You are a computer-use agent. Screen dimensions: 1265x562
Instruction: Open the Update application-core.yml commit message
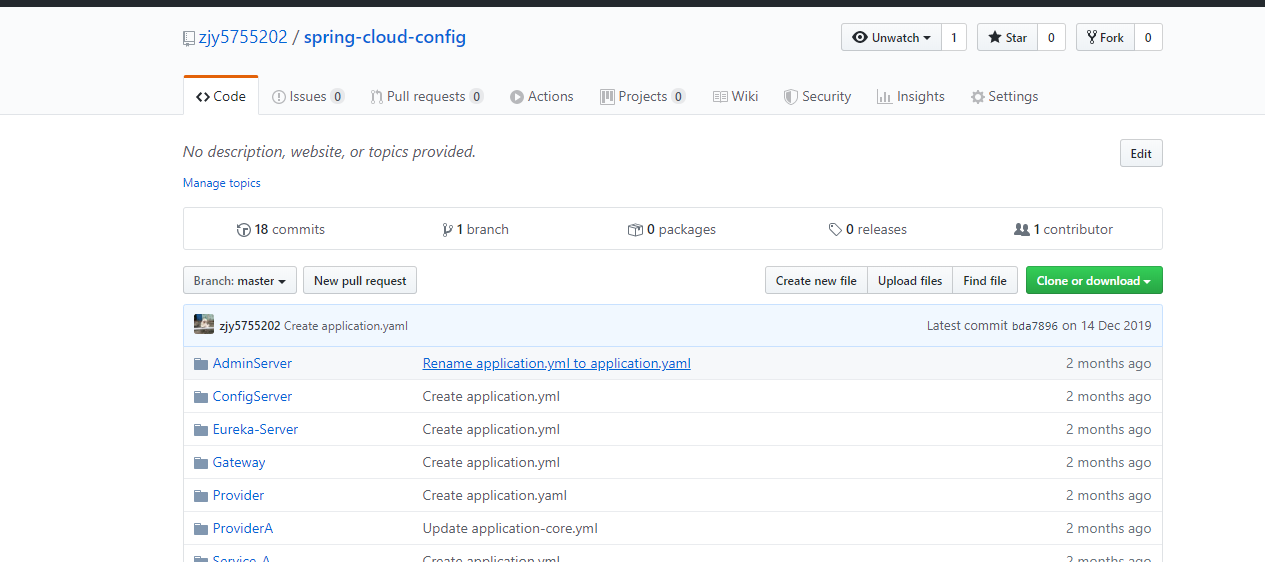(510, 529)
